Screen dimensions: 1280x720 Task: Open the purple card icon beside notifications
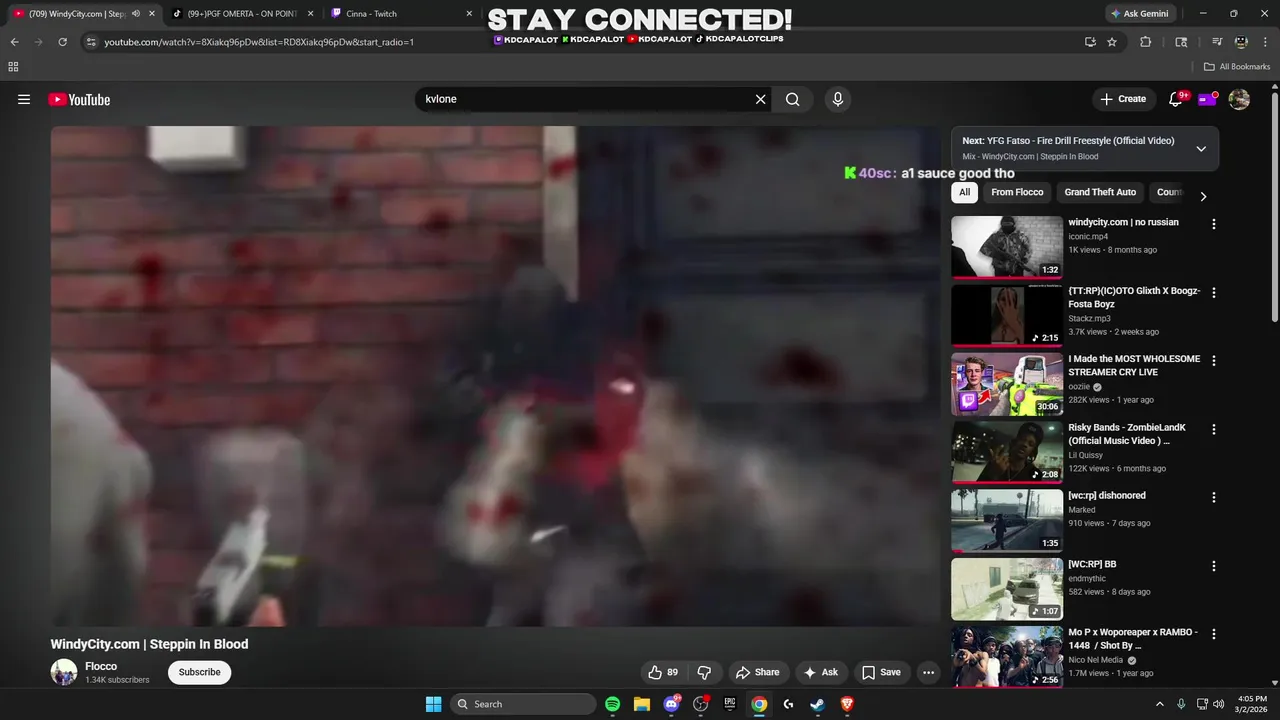tap(1207, 99)
